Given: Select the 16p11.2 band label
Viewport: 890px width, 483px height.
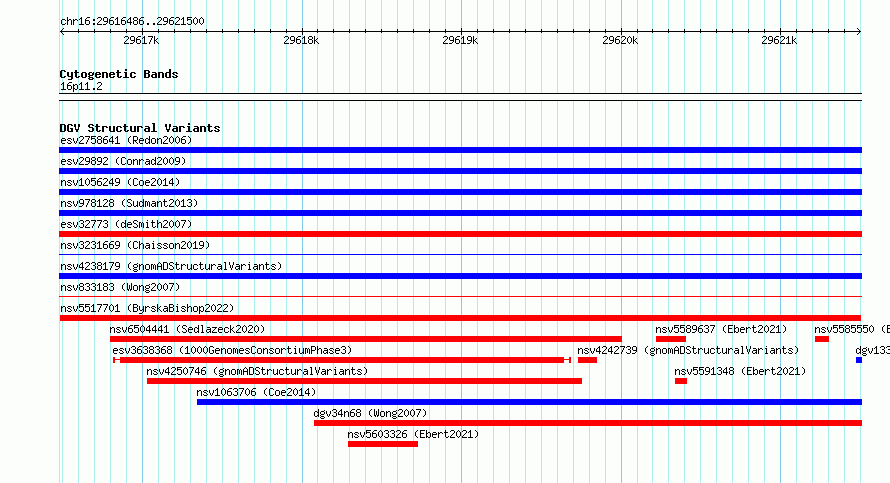Looking at the screenshot, I should point(81,86).
